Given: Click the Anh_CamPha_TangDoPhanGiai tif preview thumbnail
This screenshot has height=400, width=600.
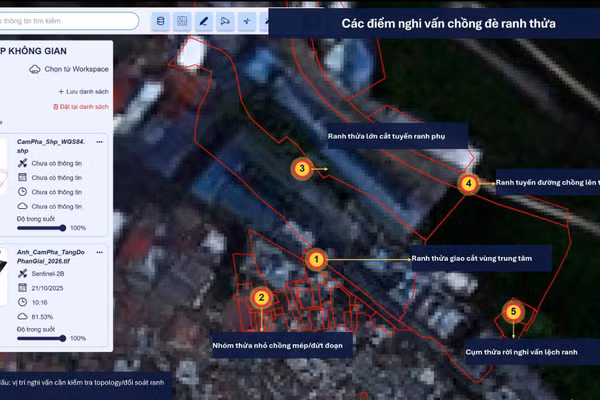Looking at the screenshot, I should 3,277.
